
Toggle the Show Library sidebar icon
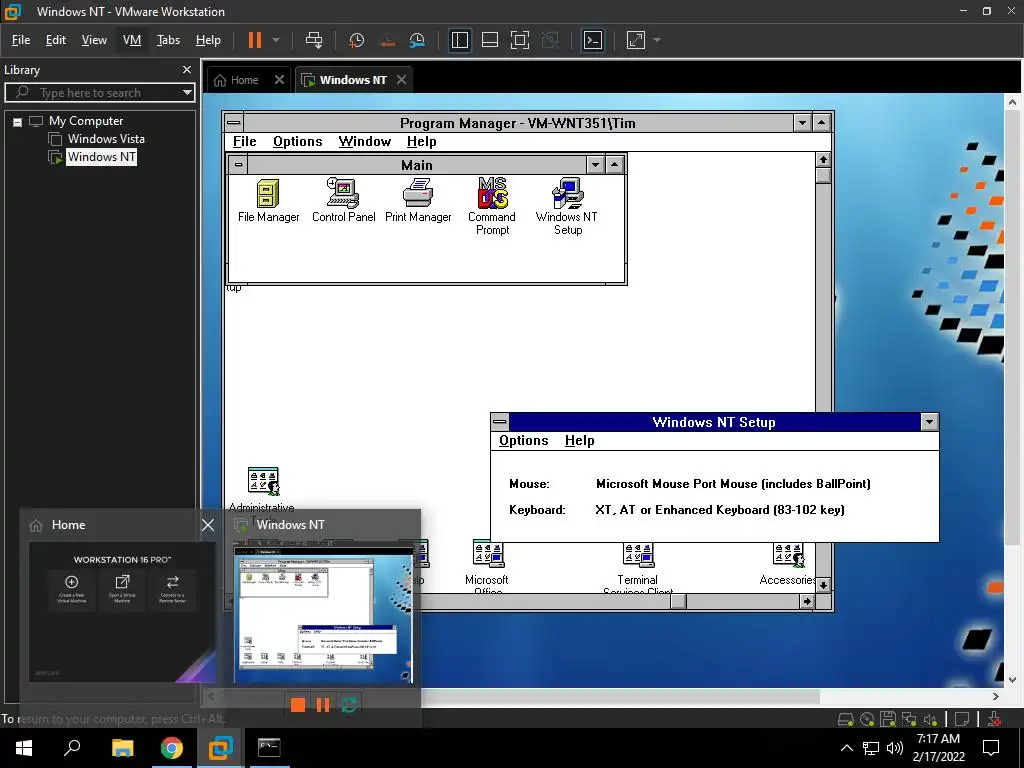(x=460, y=40)
